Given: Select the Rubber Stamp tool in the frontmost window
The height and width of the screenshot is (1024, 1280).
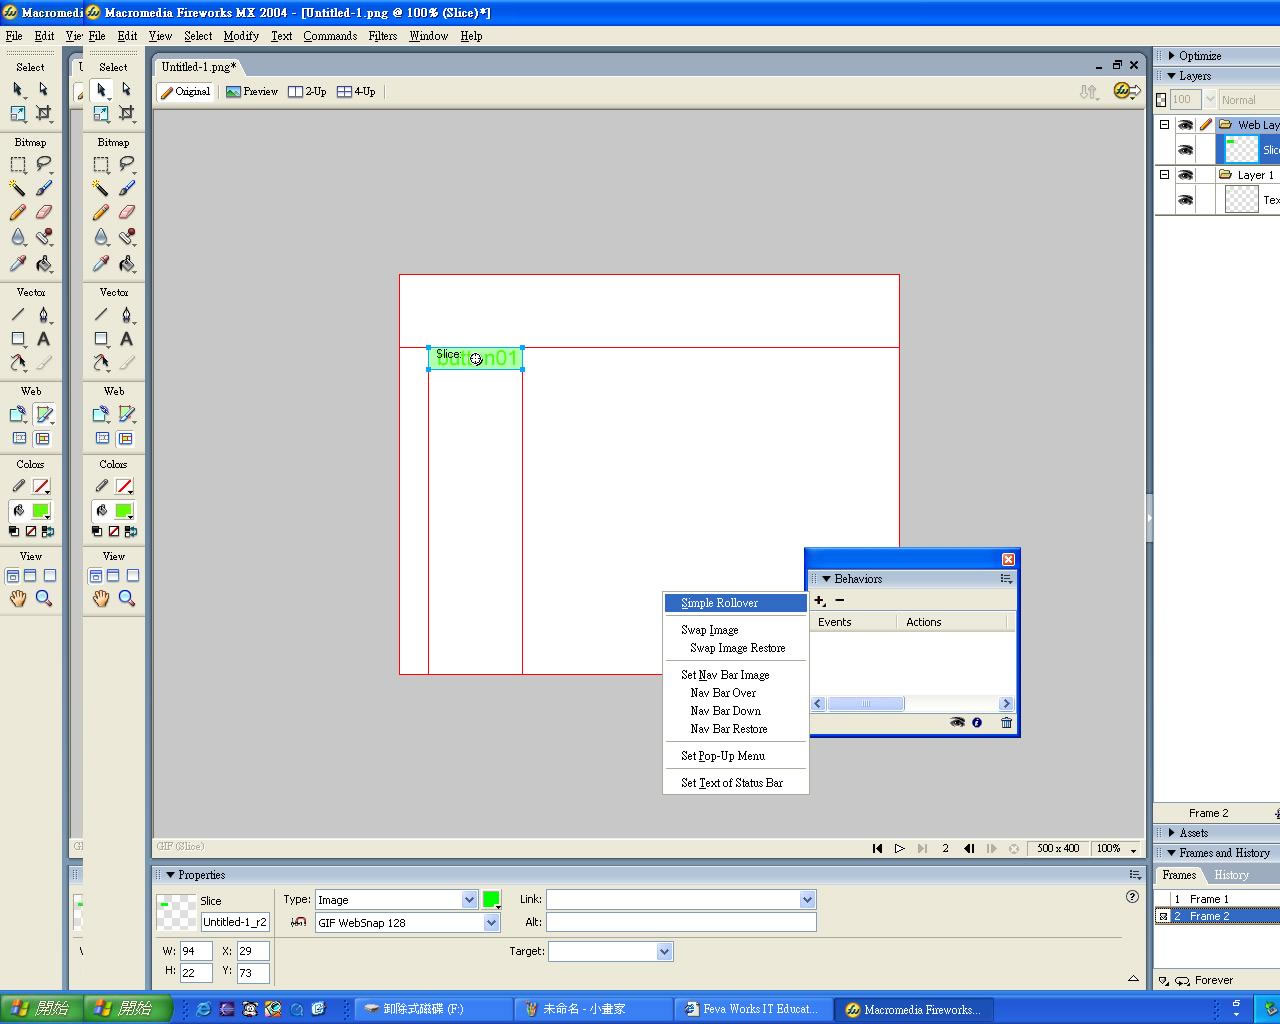Looking at the screenshot, I should click(126, 237).
